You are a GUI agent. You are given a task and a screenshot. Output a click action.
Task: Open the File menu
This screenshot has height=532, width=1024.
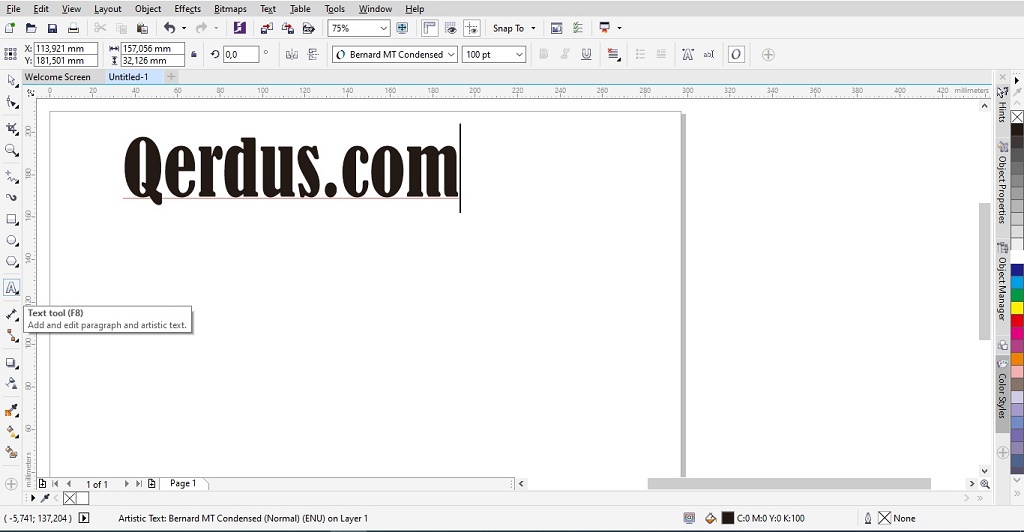13,8
